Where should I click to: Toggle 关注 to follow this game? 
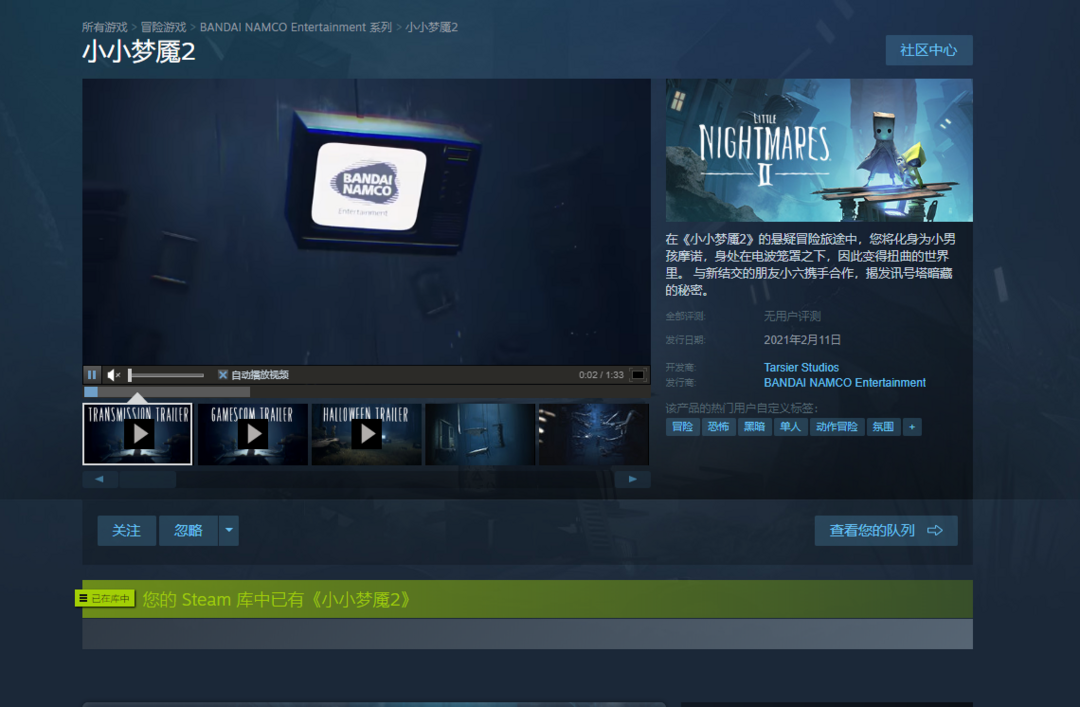click(x=126, y=531)
